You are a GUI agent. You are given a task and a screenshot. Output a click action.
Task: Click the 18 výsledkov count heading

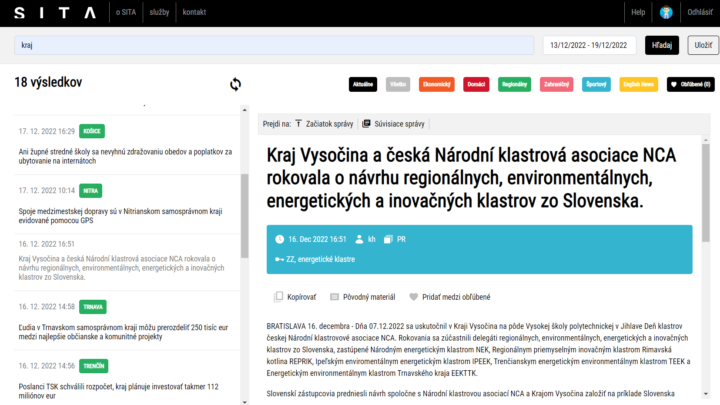[48, 82]
